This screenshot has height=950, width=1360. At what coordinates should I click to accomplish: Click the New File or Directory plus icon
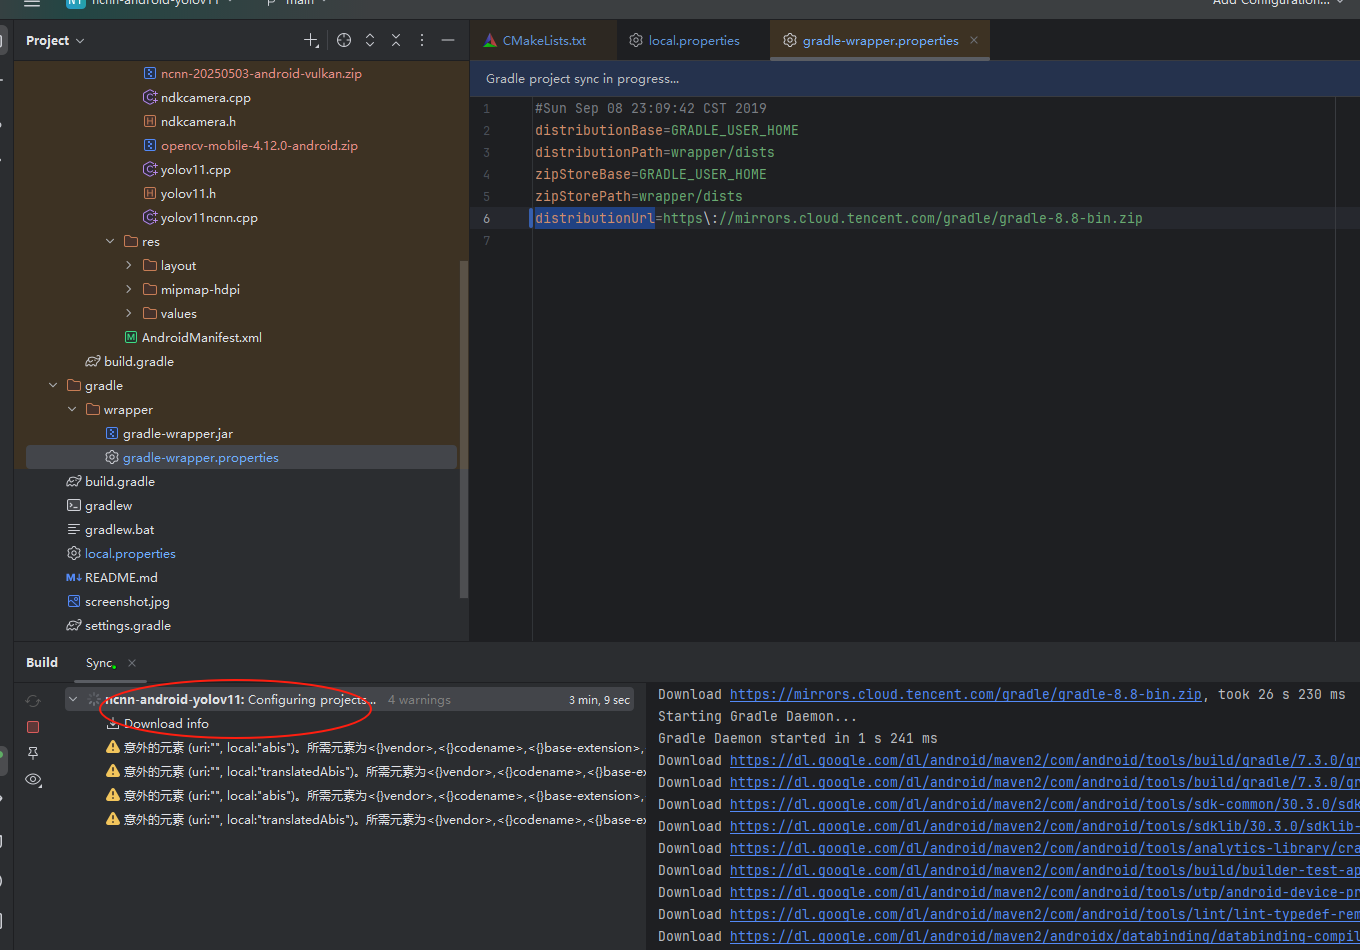pos(311,40)
